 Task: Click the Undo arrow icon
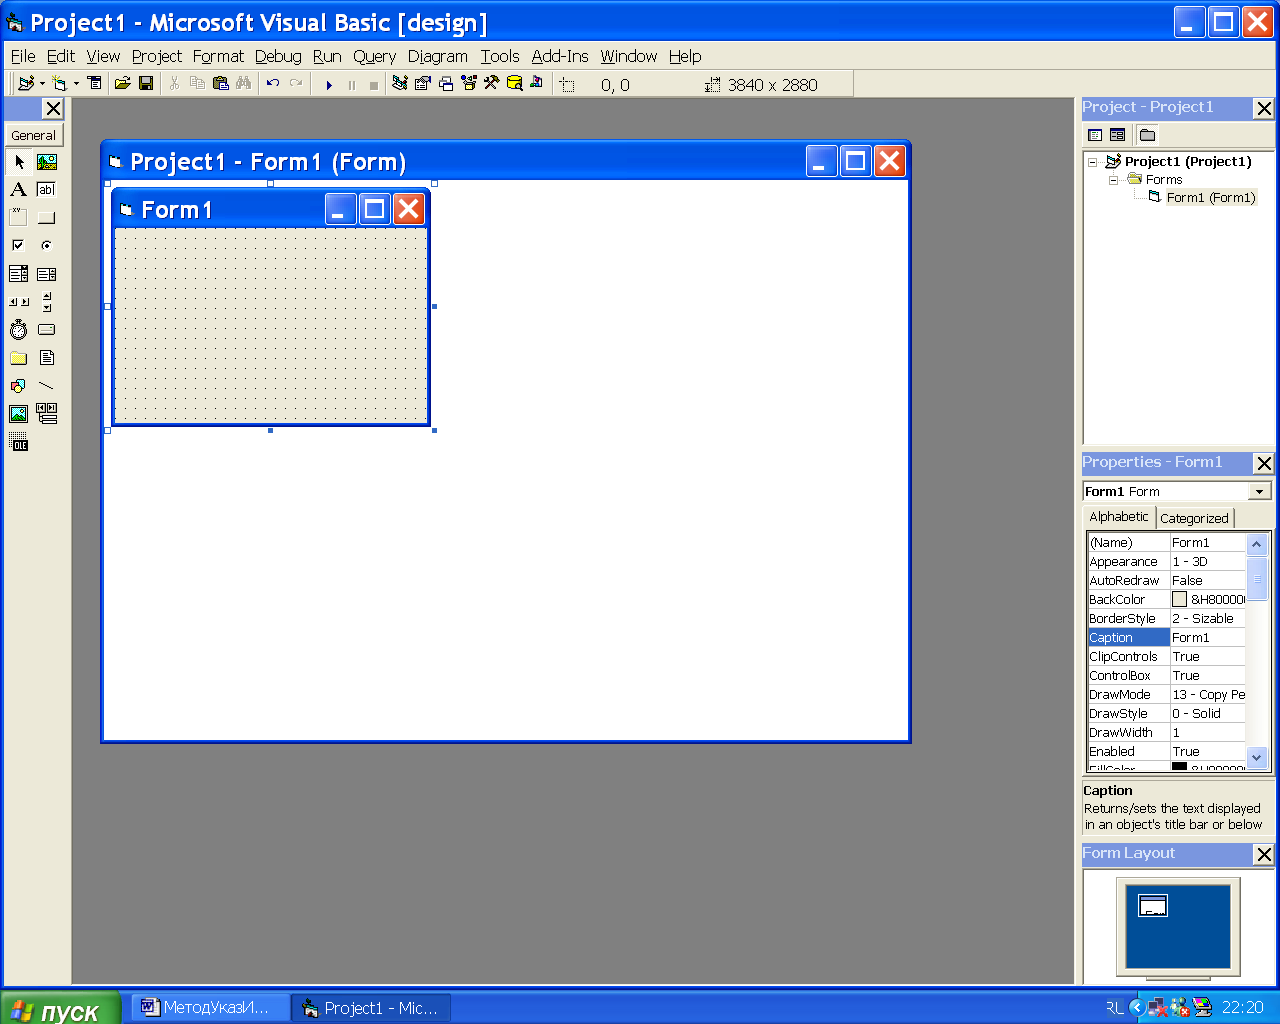pyautogui.click(x=272, y=84)
